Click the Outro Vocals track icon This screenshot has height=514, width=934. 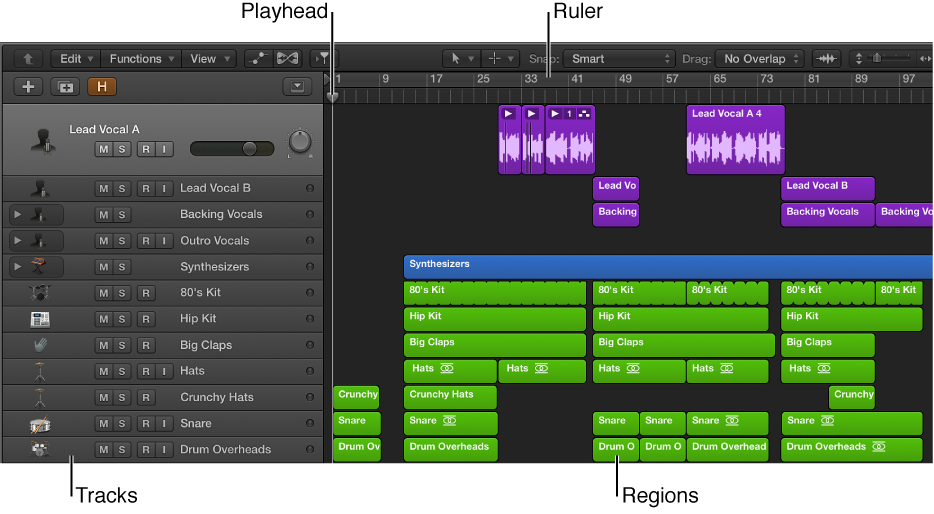[39, 241]
